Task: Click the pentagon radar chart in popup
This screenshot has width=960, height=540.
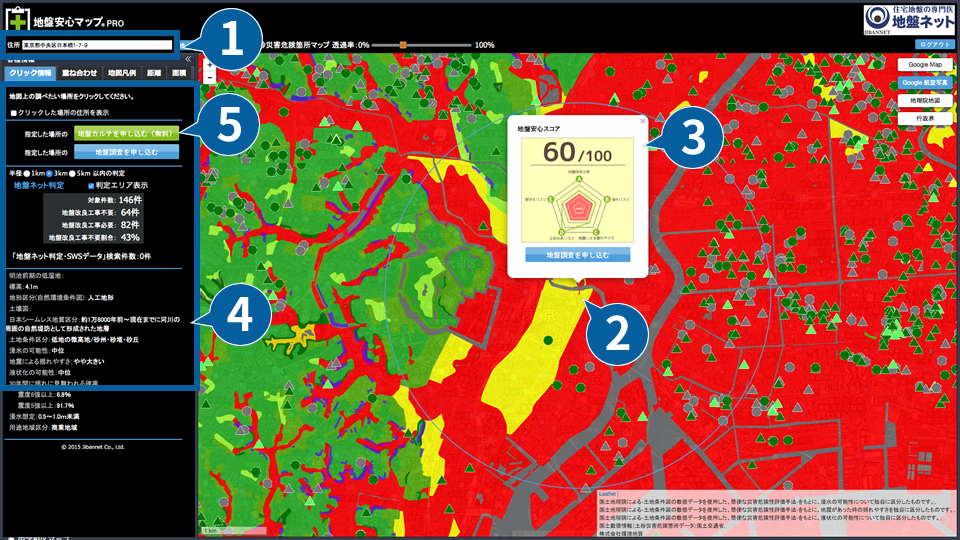Action: point(578,208)
